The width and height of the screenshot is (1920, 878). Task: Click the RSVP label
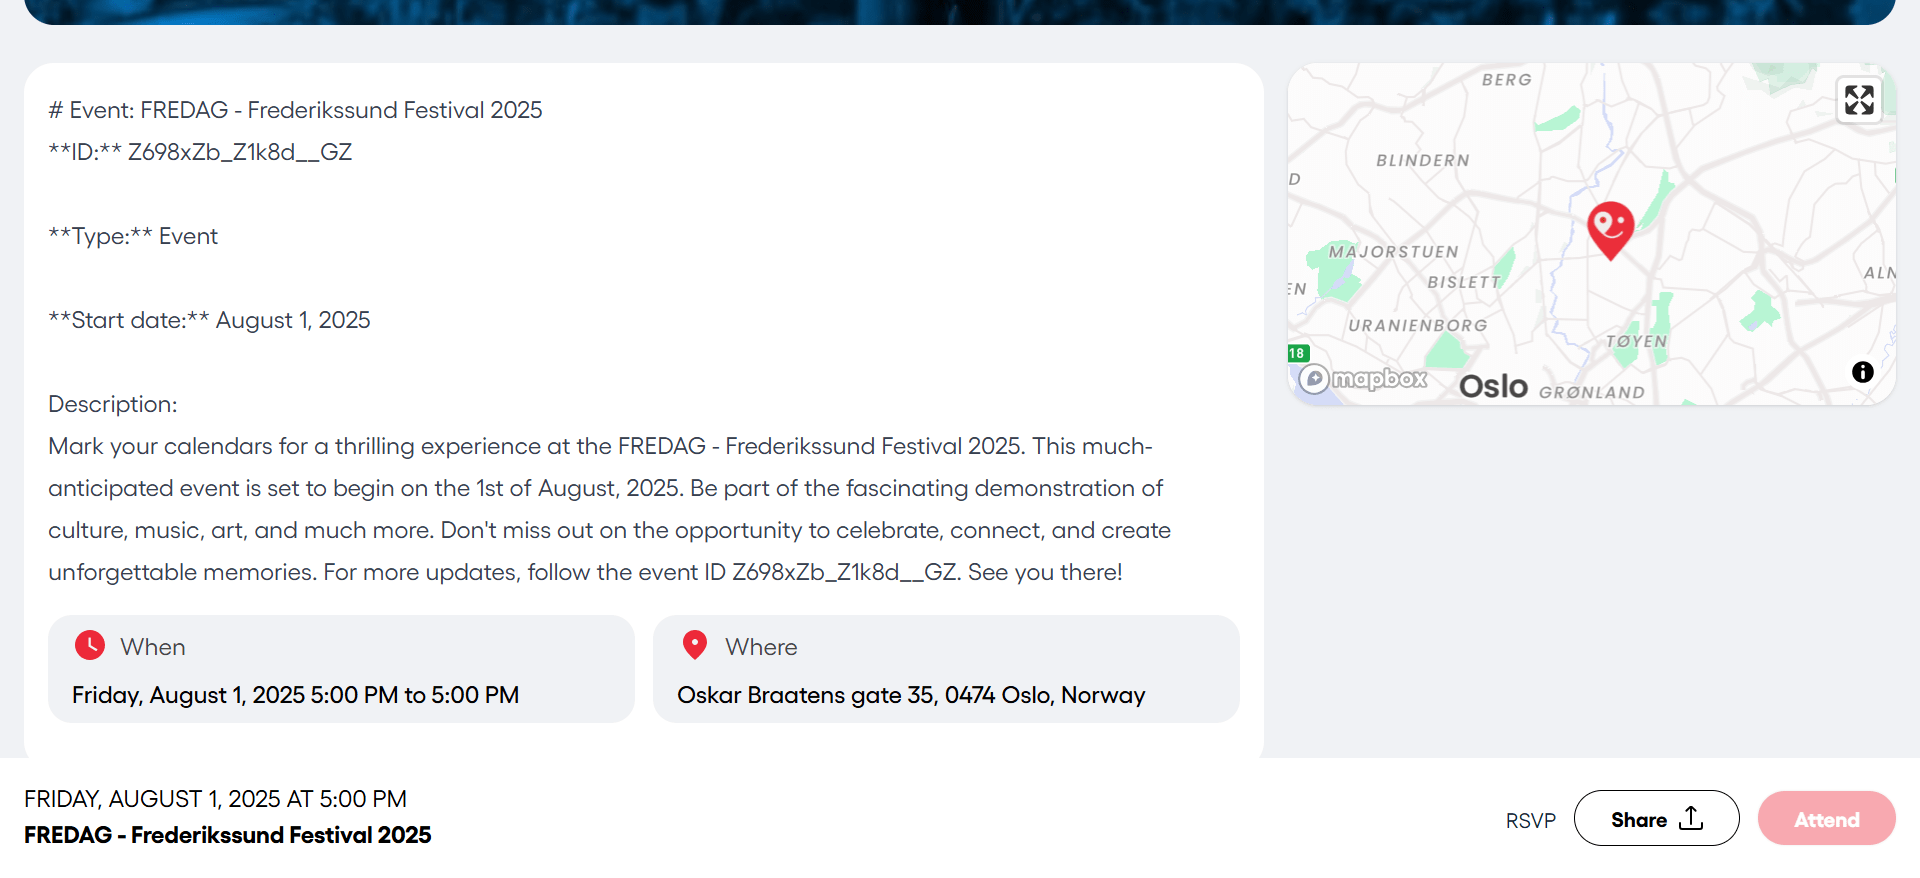[x=1530, y=821]
